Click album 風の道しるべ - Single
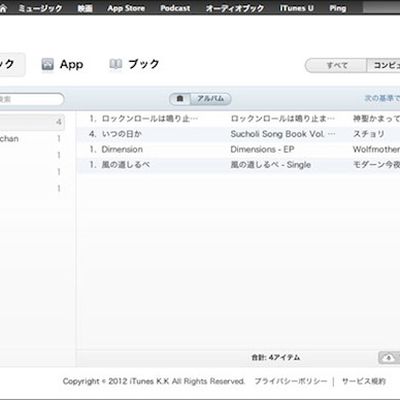The width and height of the screenshot is (400, 400). pyautogui.click(x=270, y=165)
